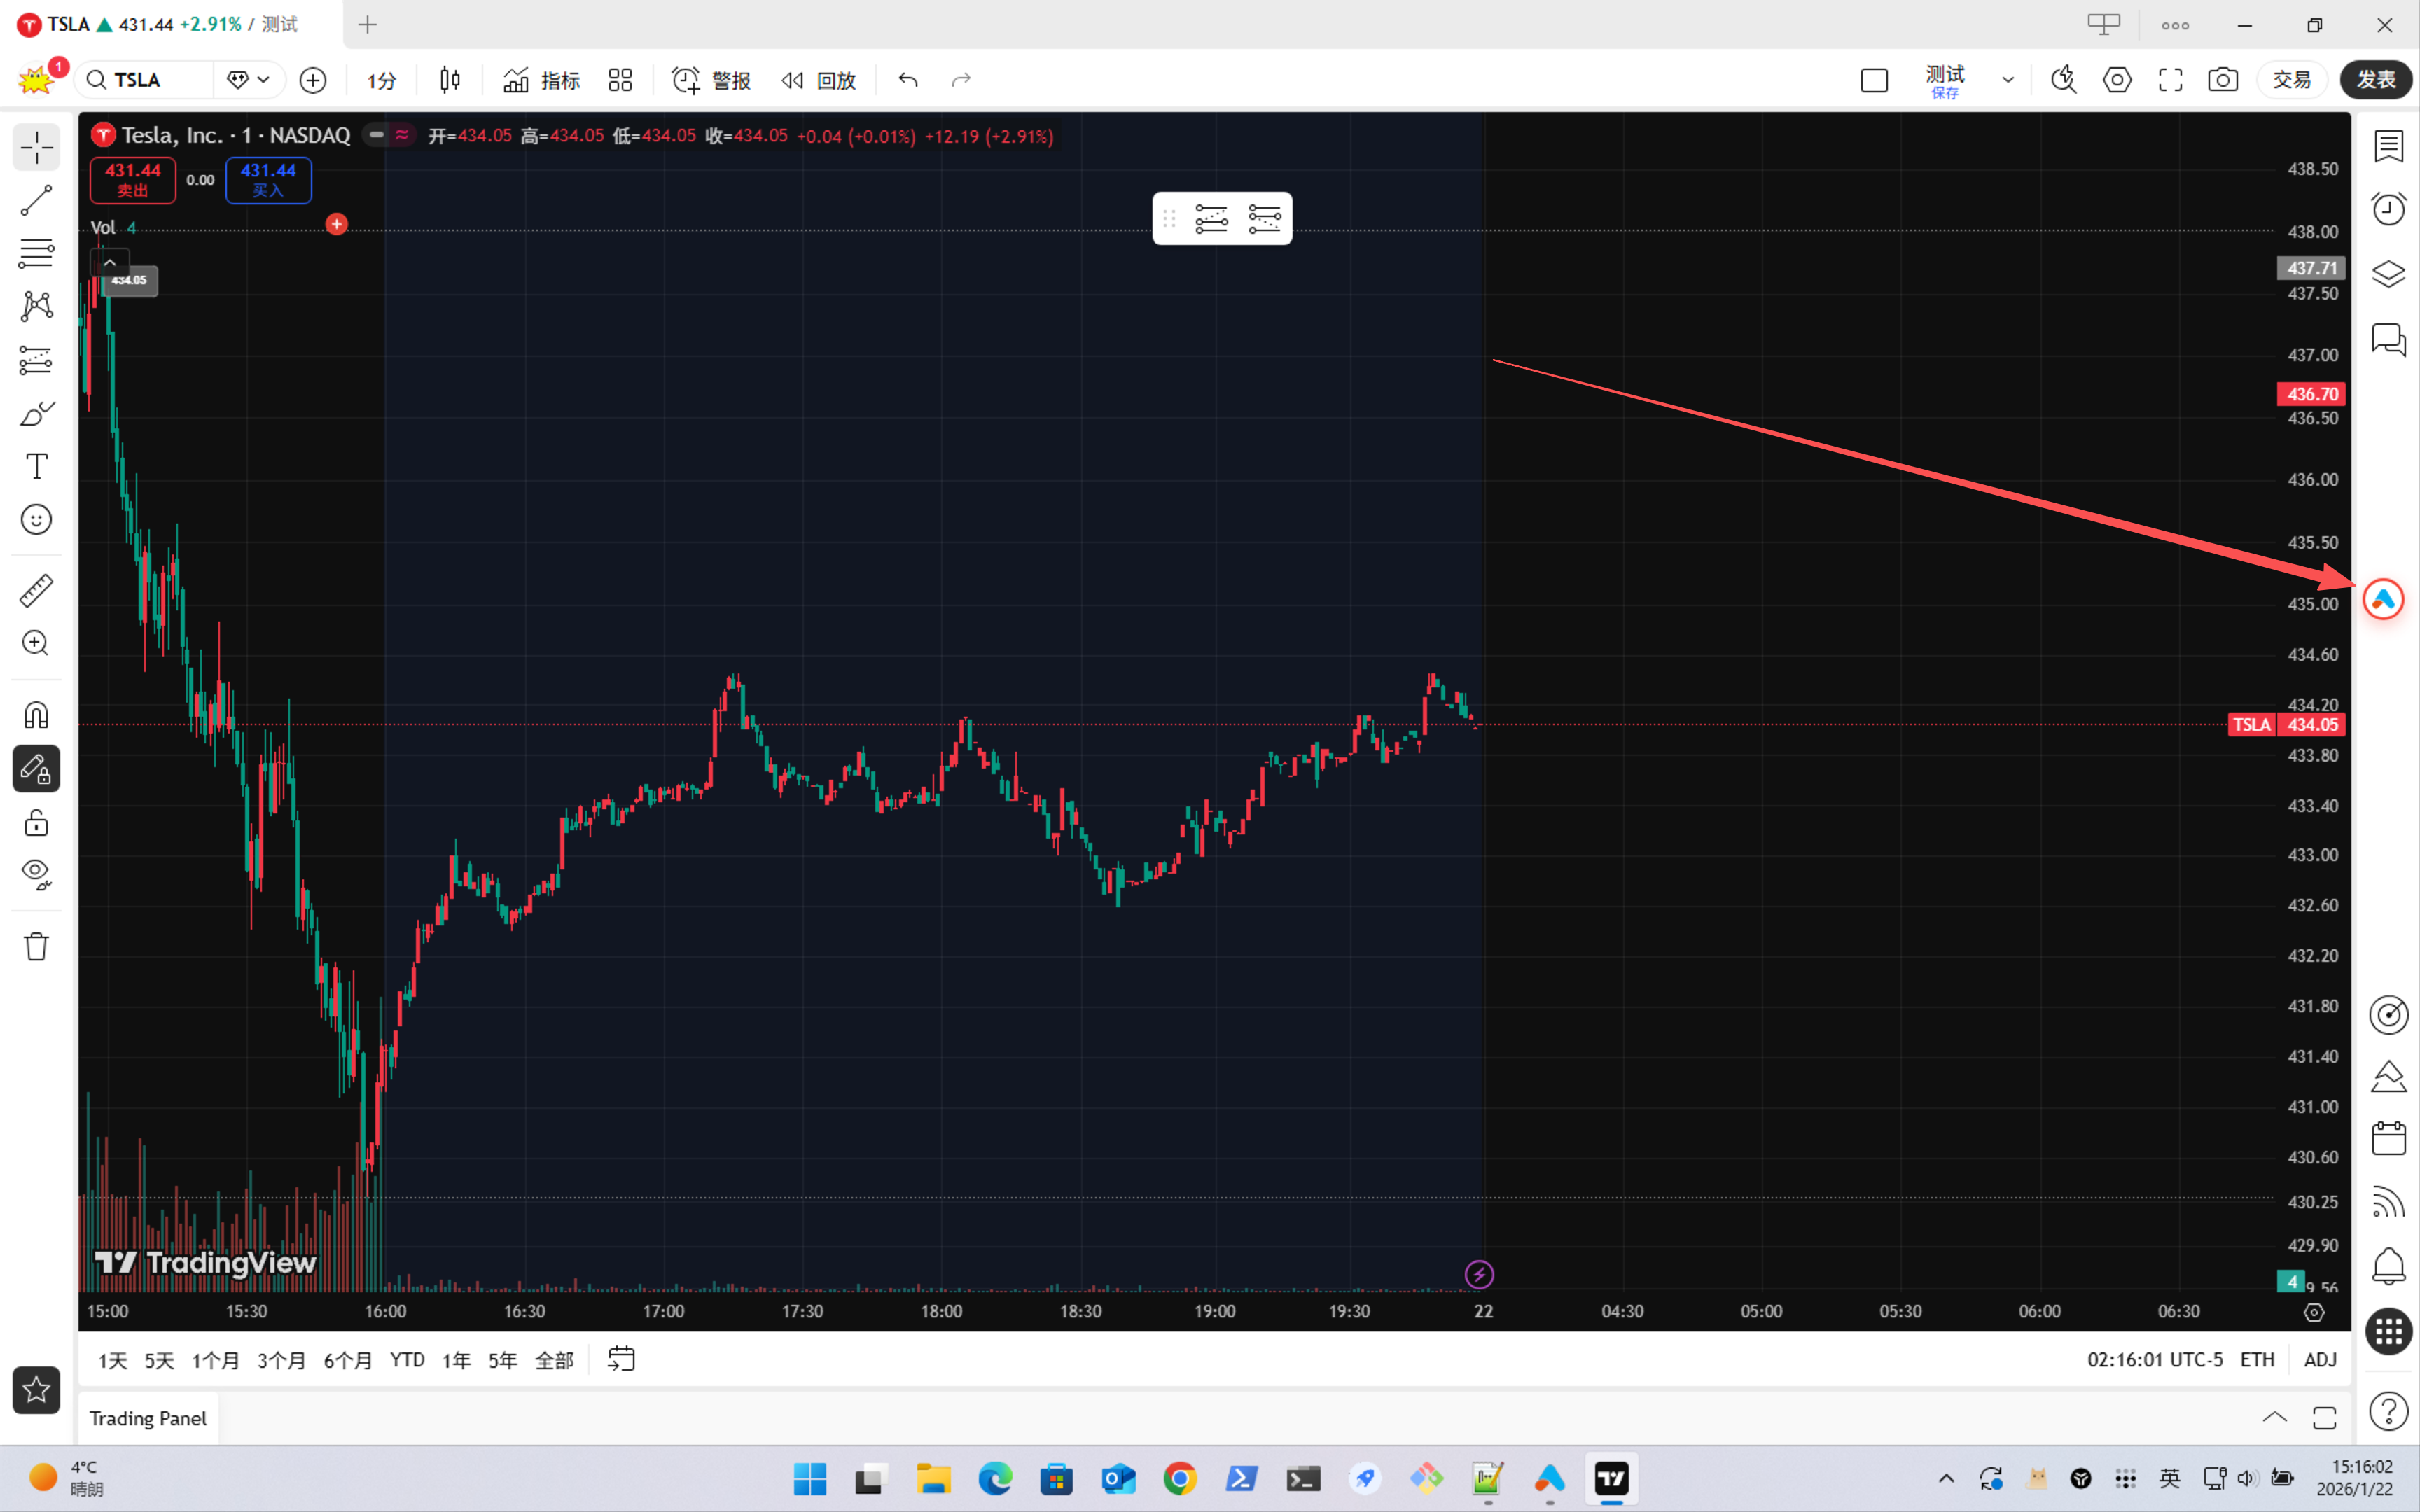Open quick search in the top toolbar
The width and height of the screenshot is (2420, 1512).
[2064, 80]
